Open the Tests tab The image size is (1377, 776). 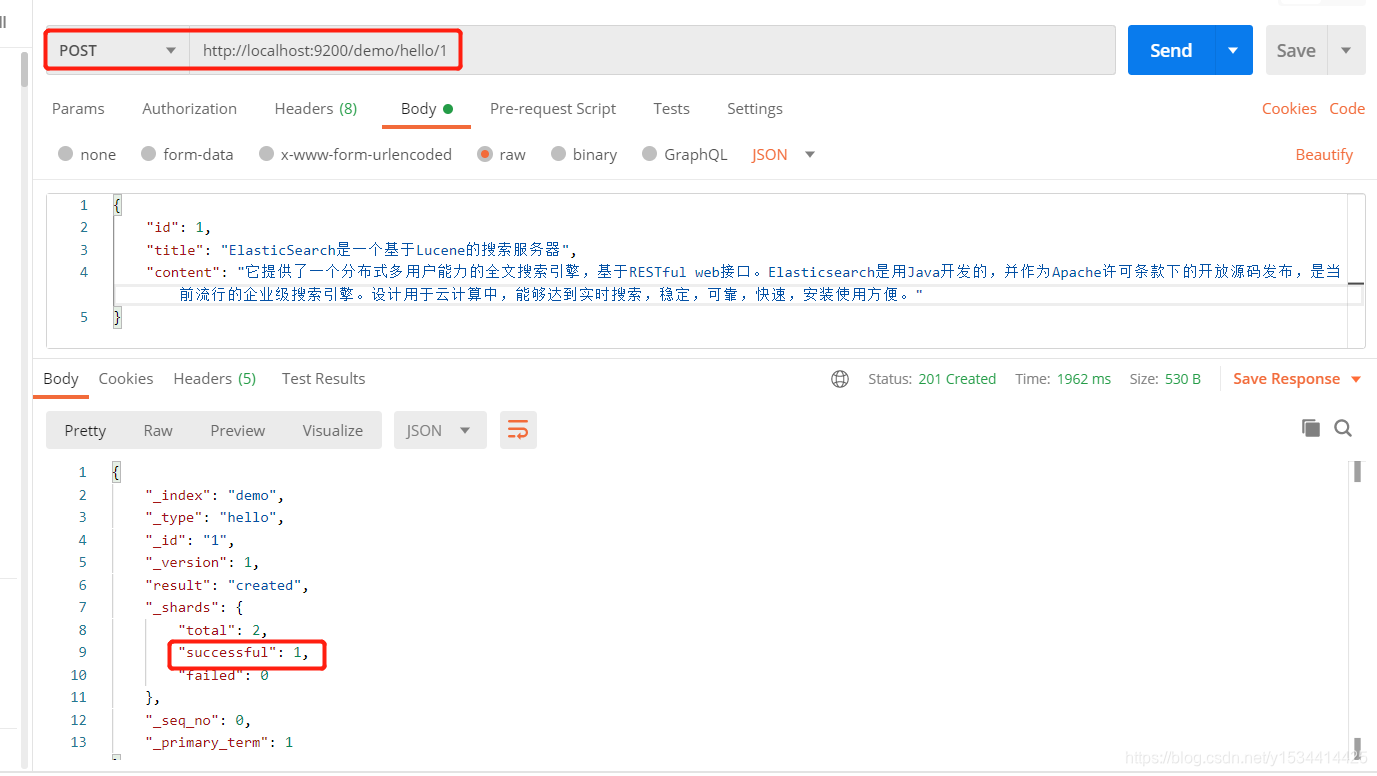[x=671, y=108]
